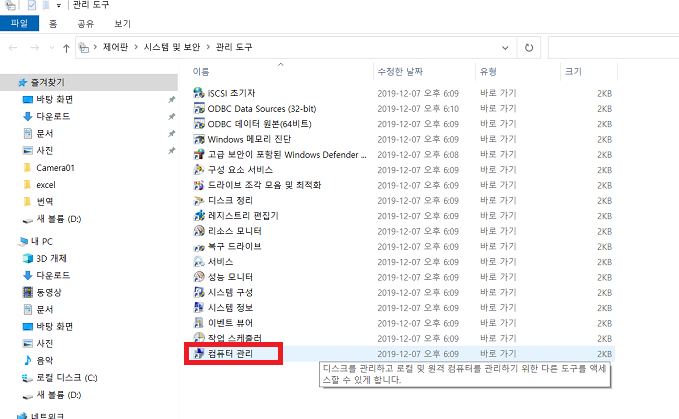Open the 파일 tab
The height and width of the screenshot is (419, 679).
click(x=19, y=23)
